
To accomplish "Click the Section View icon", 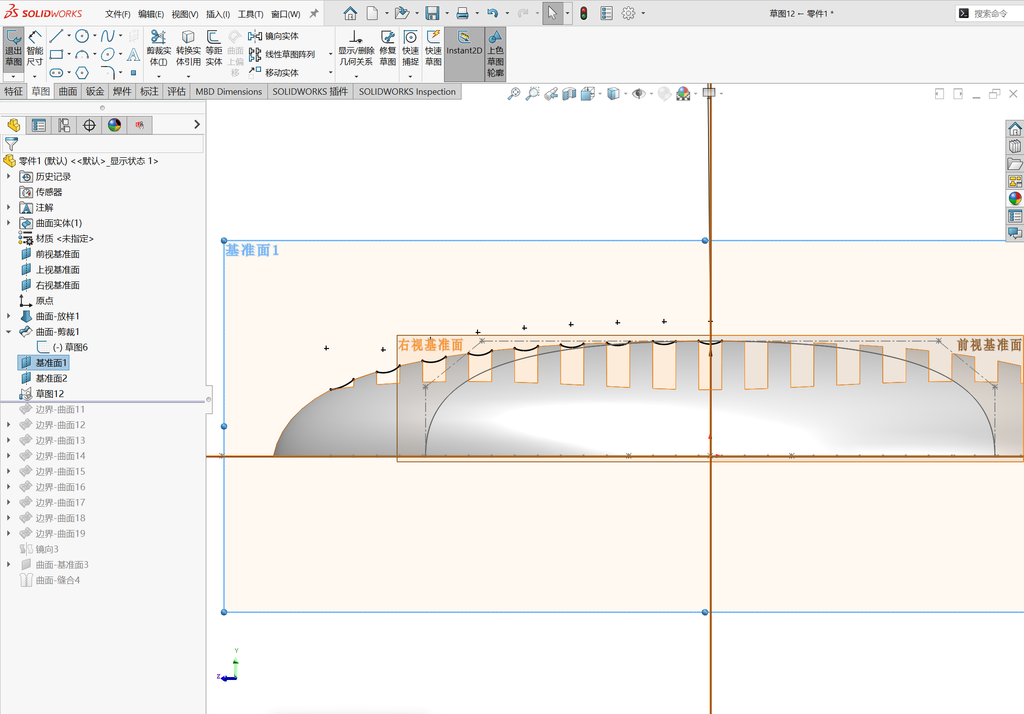I will (569, 94).
